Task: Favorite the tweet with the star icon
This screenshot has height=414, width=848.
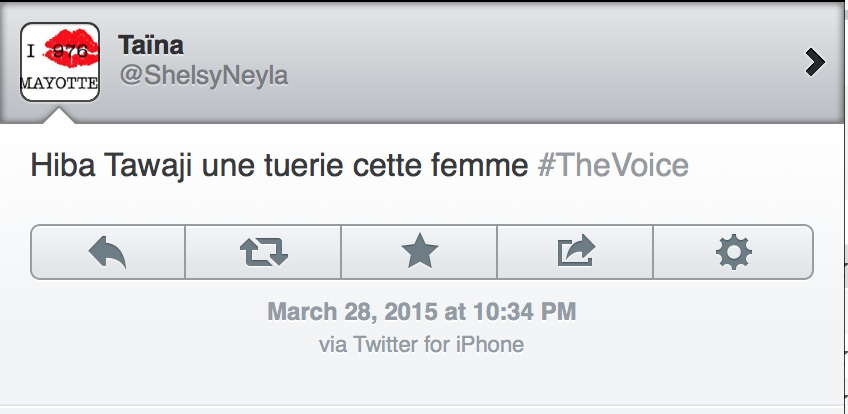Action: click(x=419, y=251)
